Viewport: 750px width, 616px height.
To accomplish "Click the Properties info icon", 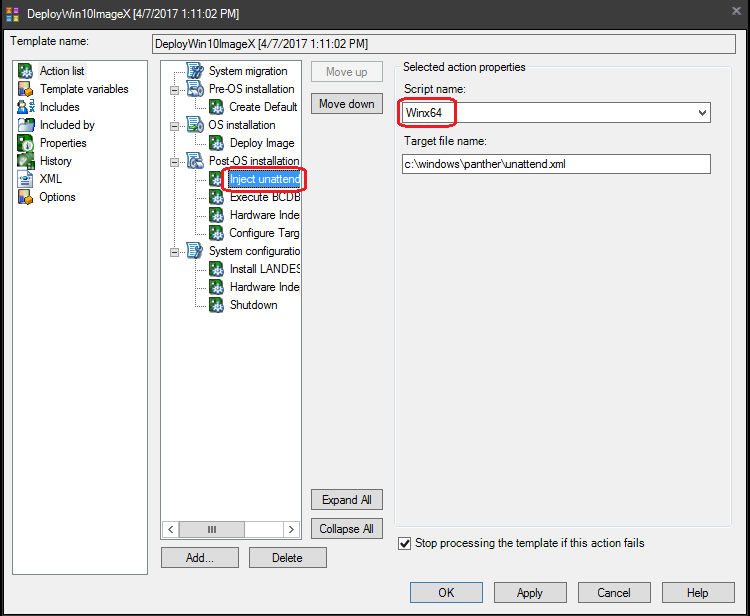I will [x=25, y=143].
